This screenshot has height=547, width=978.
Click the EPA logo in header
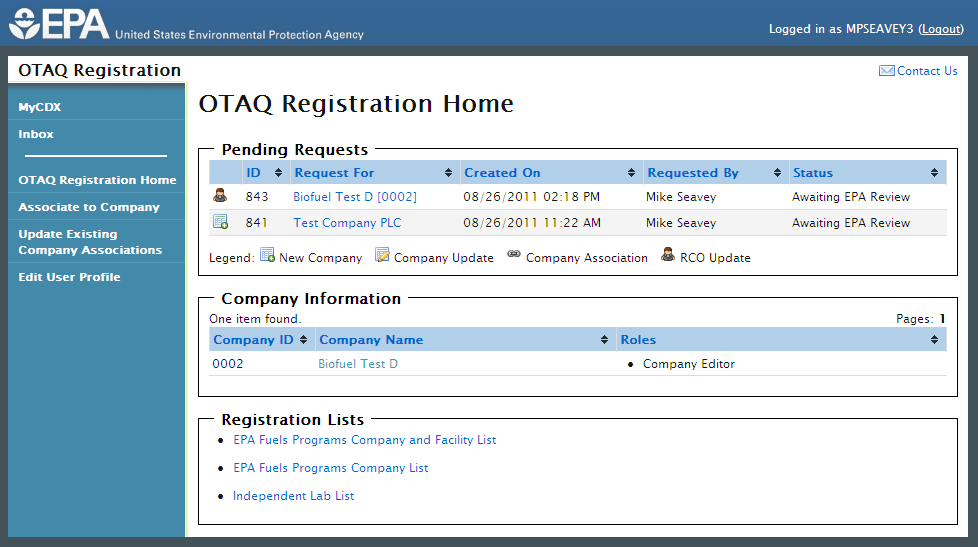click(x=59, y=24)
